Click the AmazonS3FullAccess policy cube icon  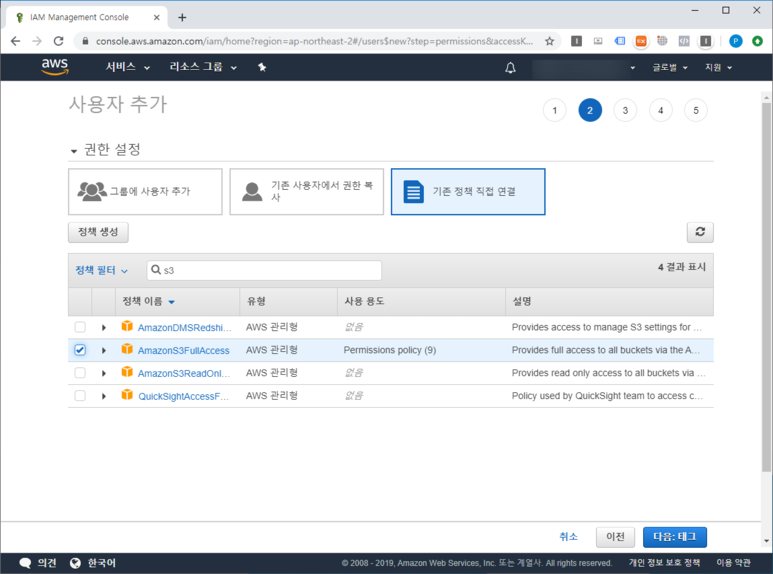(127, 349)
